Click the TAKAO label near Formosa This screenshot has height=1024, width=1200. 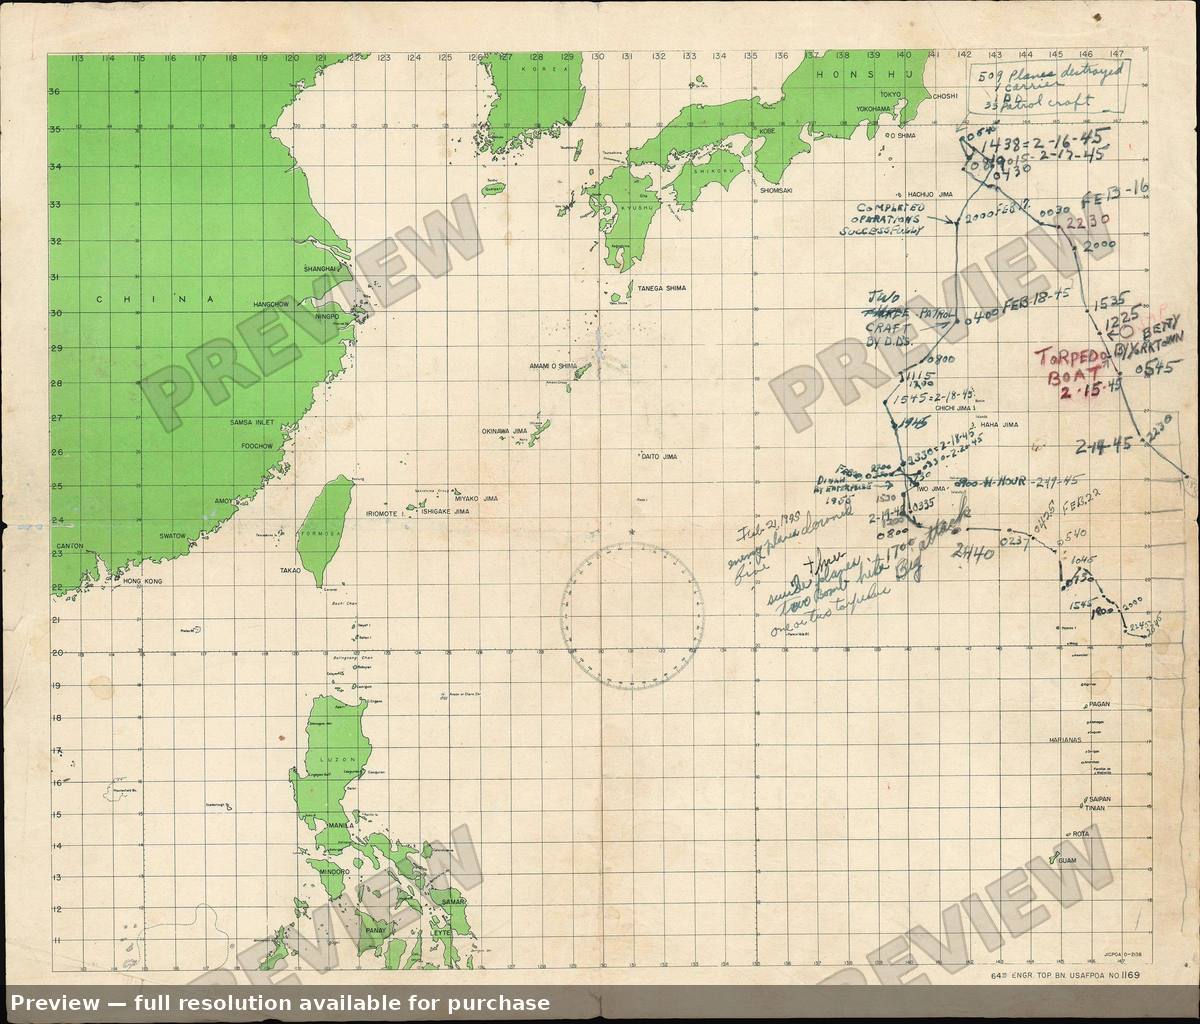[290, 569]
